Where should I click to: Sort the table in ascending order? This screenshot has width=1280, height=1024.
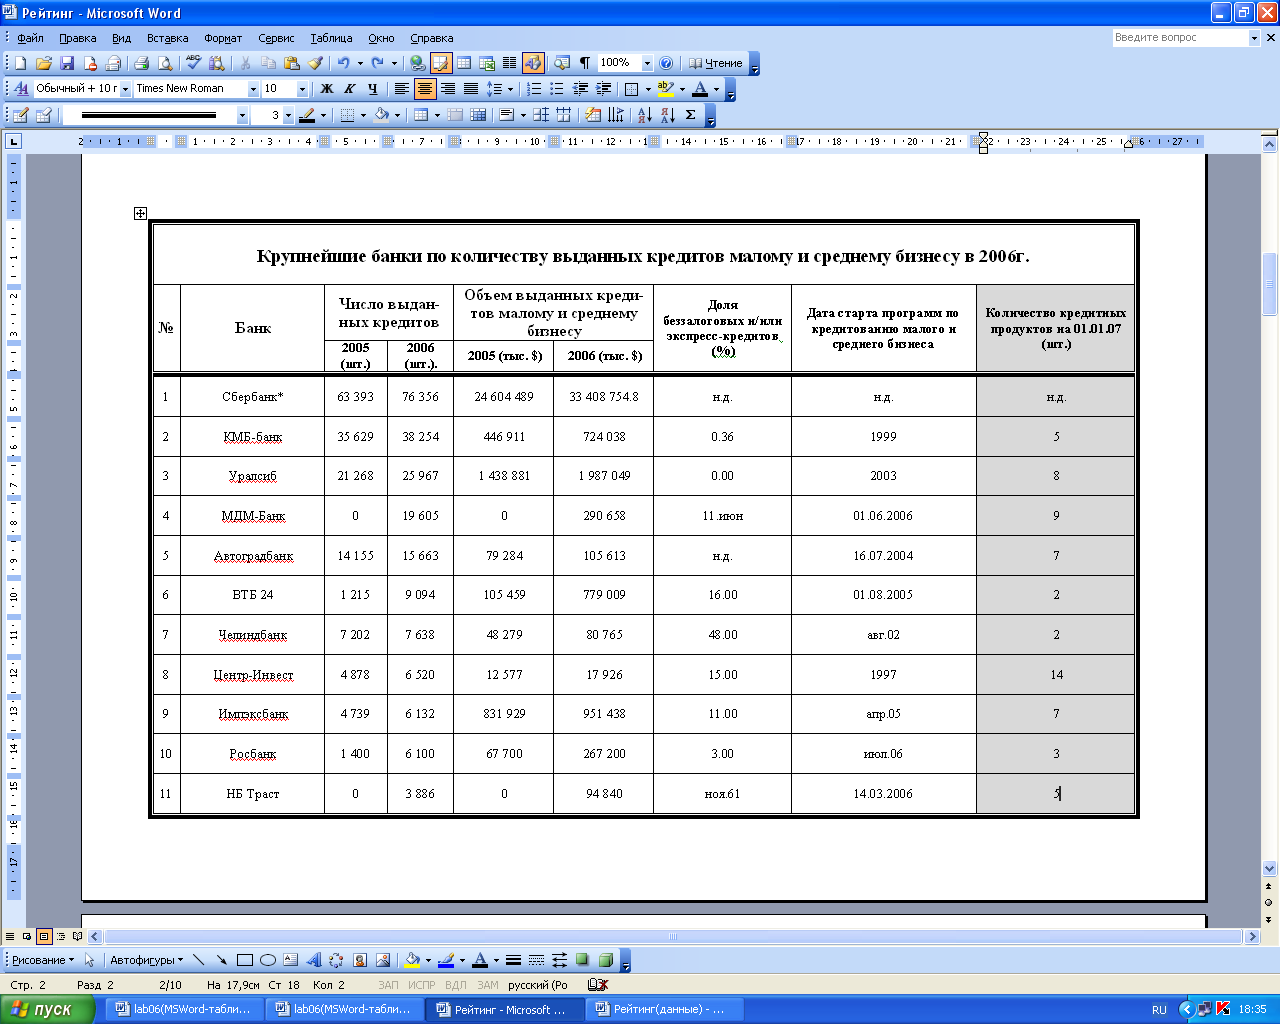(x=645, y=115)
